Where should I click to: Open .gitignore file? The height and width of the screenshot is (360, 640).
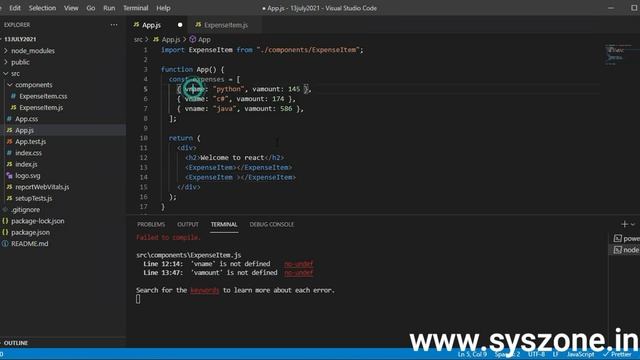click(26, 210)
